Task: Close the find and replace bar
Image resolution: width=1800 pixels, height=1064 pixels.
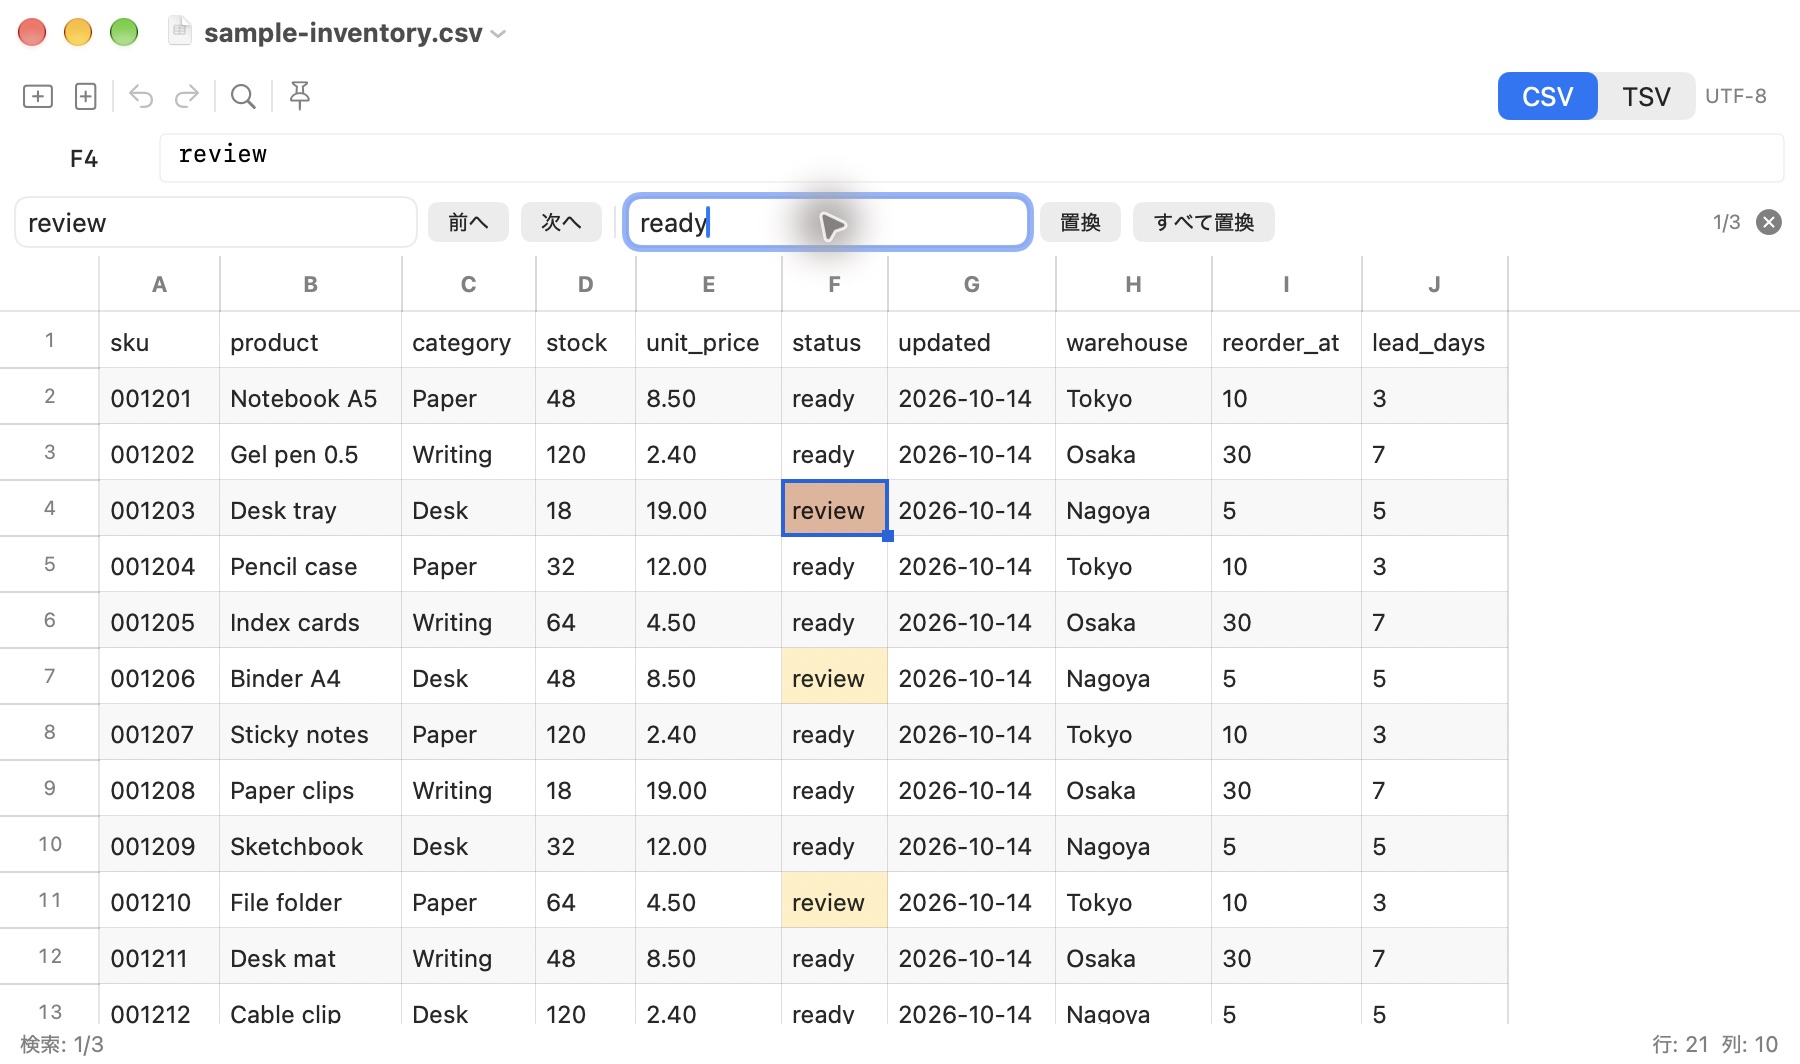Action: click(x=1769, y=222)
